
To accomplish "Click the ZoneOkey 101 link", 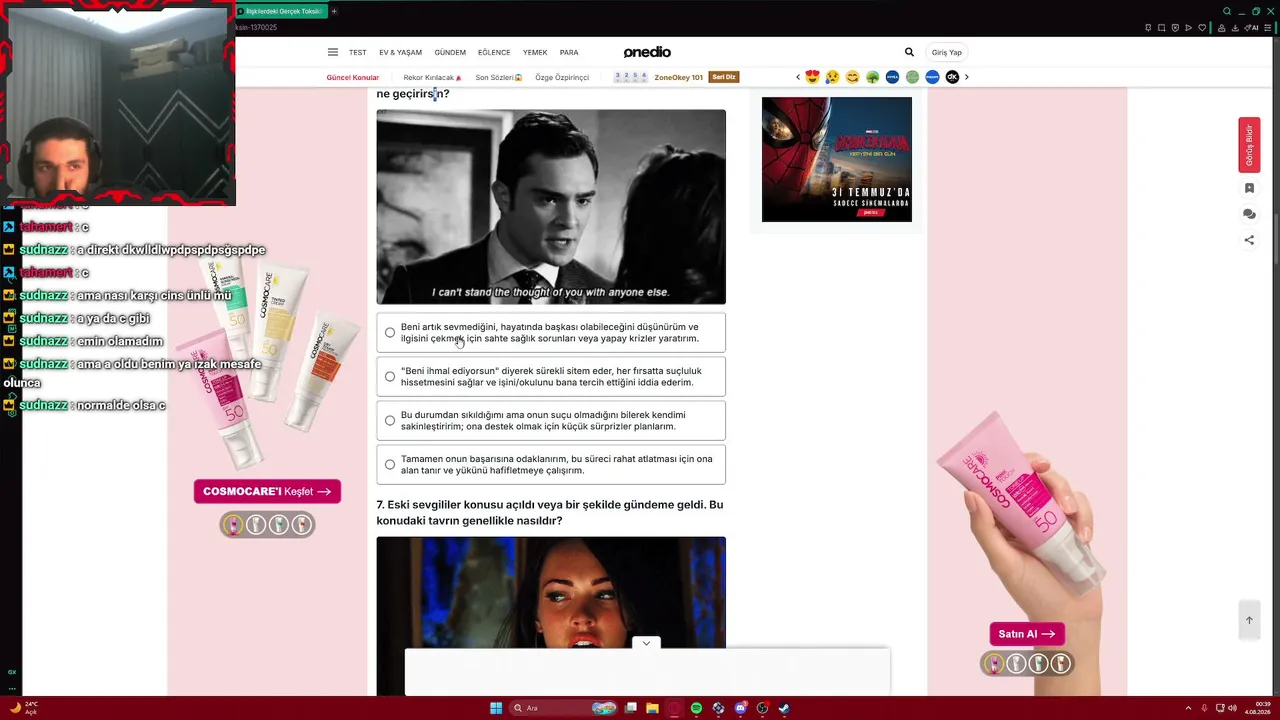I will (x=678, y=77).
